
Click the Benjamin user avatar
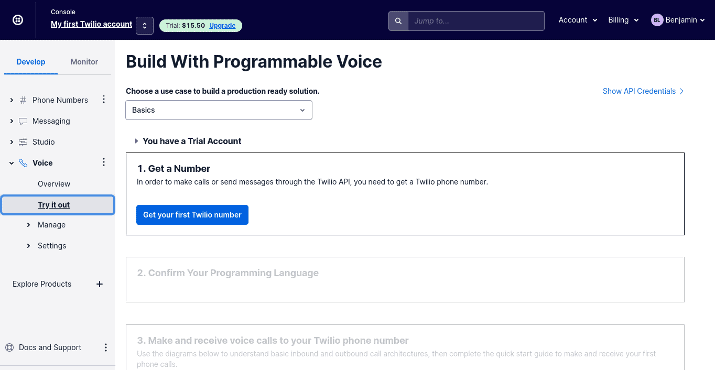point(657,20)
